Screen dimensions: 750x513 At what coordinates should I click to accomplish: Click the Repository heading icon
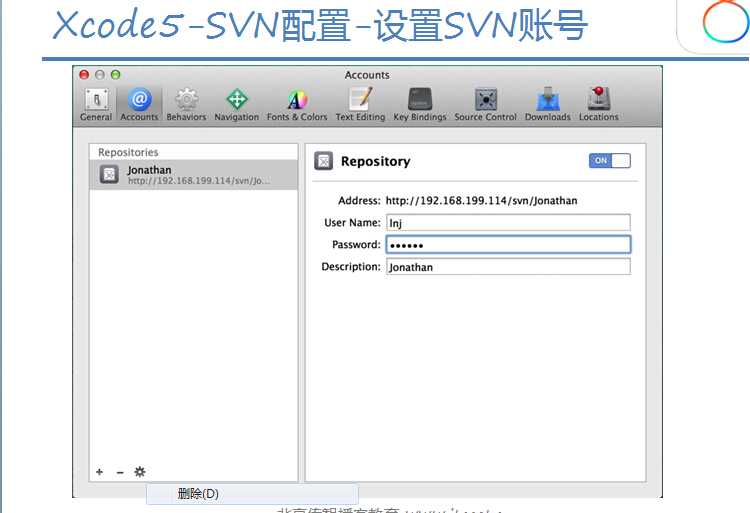(x=323, y=161)
